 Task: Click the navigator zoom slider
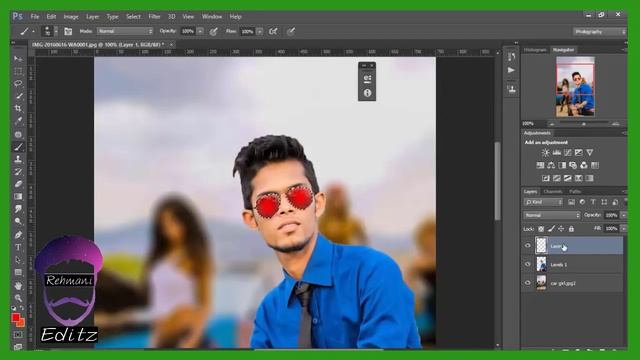(584, 124)
